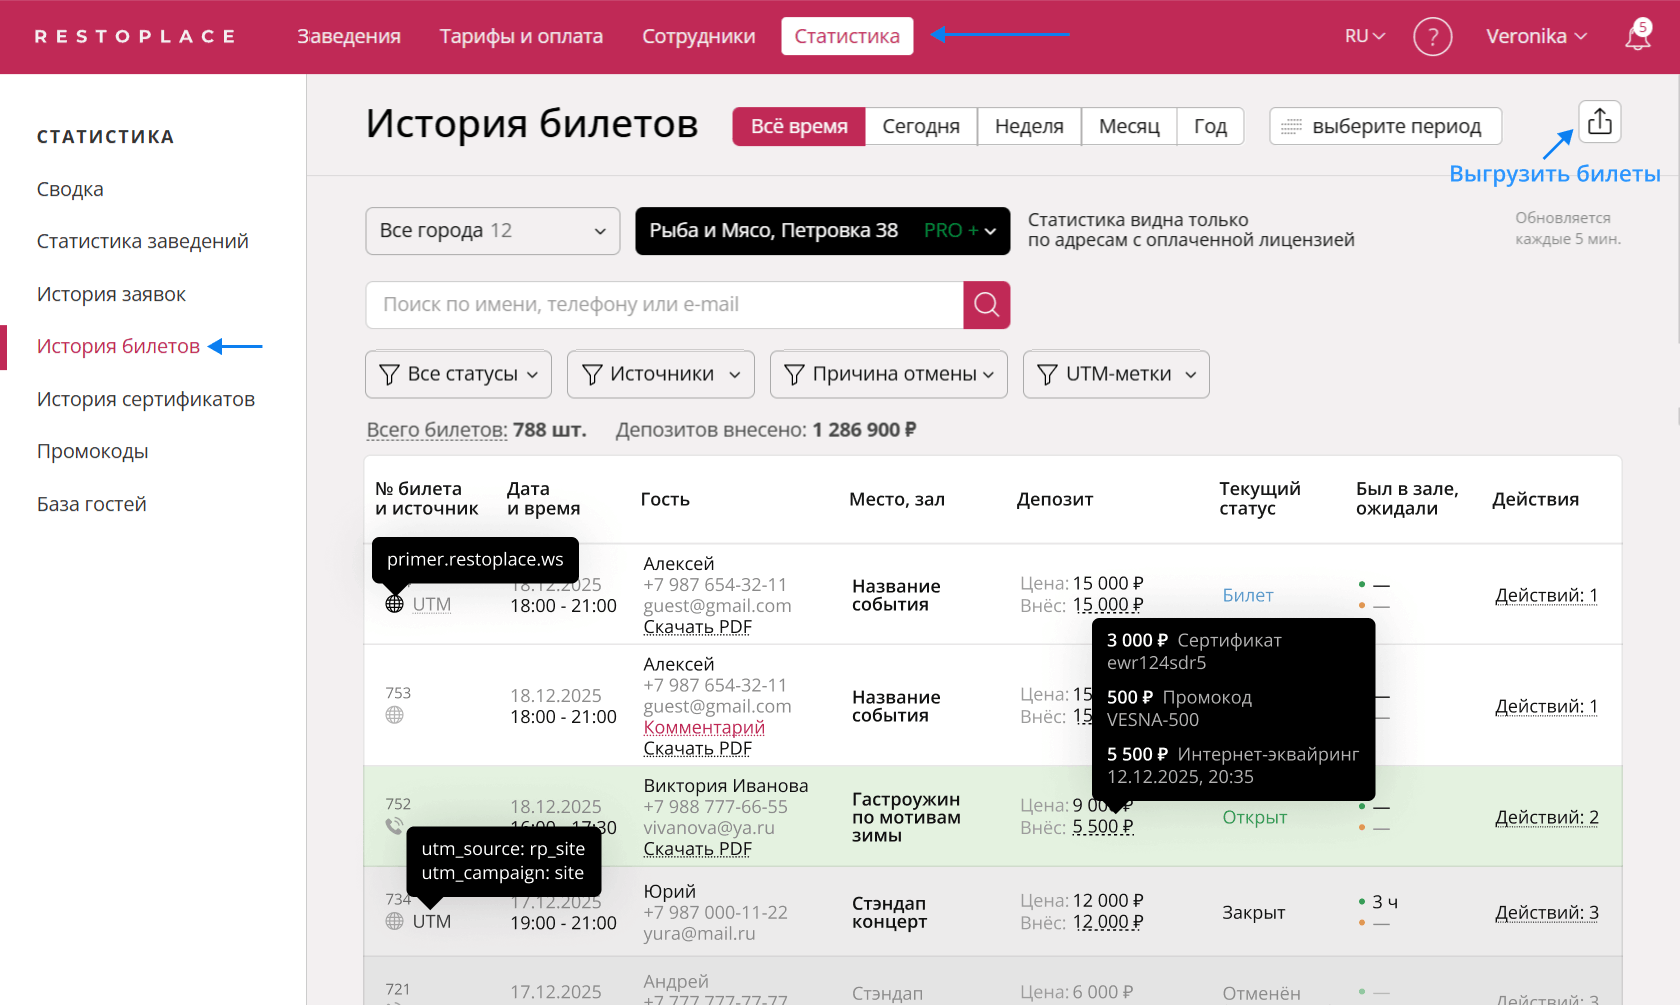Select "Сотрудники" in the top navigation
The height and width of the screenshot is (1005, 1680).
pyautogui.click(x=698, y=36)
